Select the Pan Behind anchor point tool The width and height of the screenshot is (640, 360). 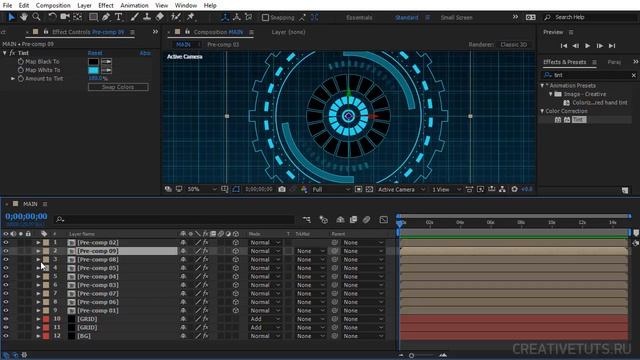tap(78, 17)
